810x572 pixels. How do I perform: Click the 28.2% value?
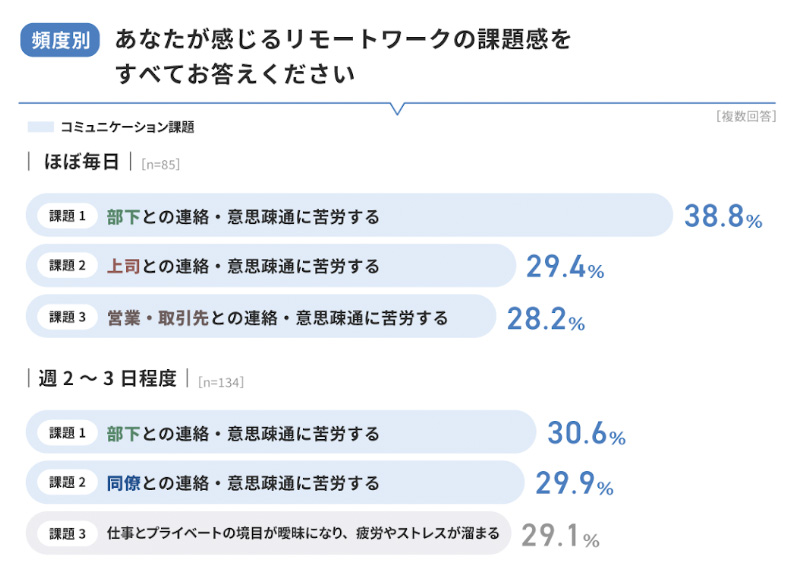545,318
